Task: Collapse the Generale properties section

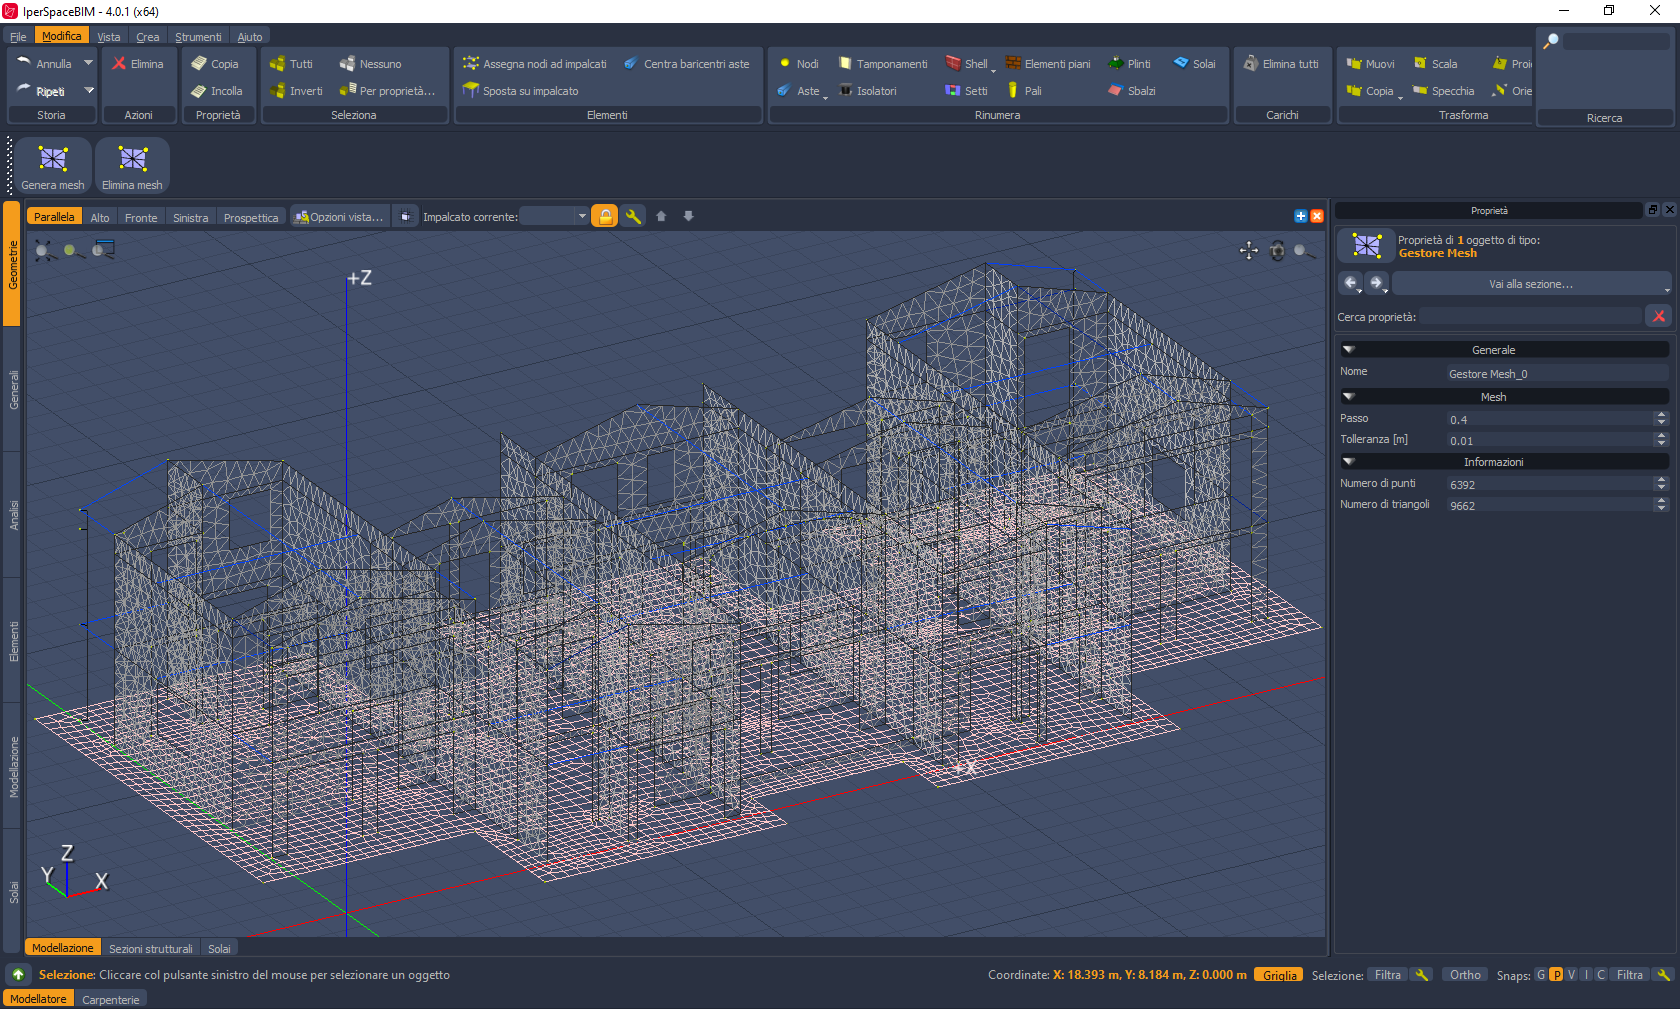Action: click(x=1348, y=350)
